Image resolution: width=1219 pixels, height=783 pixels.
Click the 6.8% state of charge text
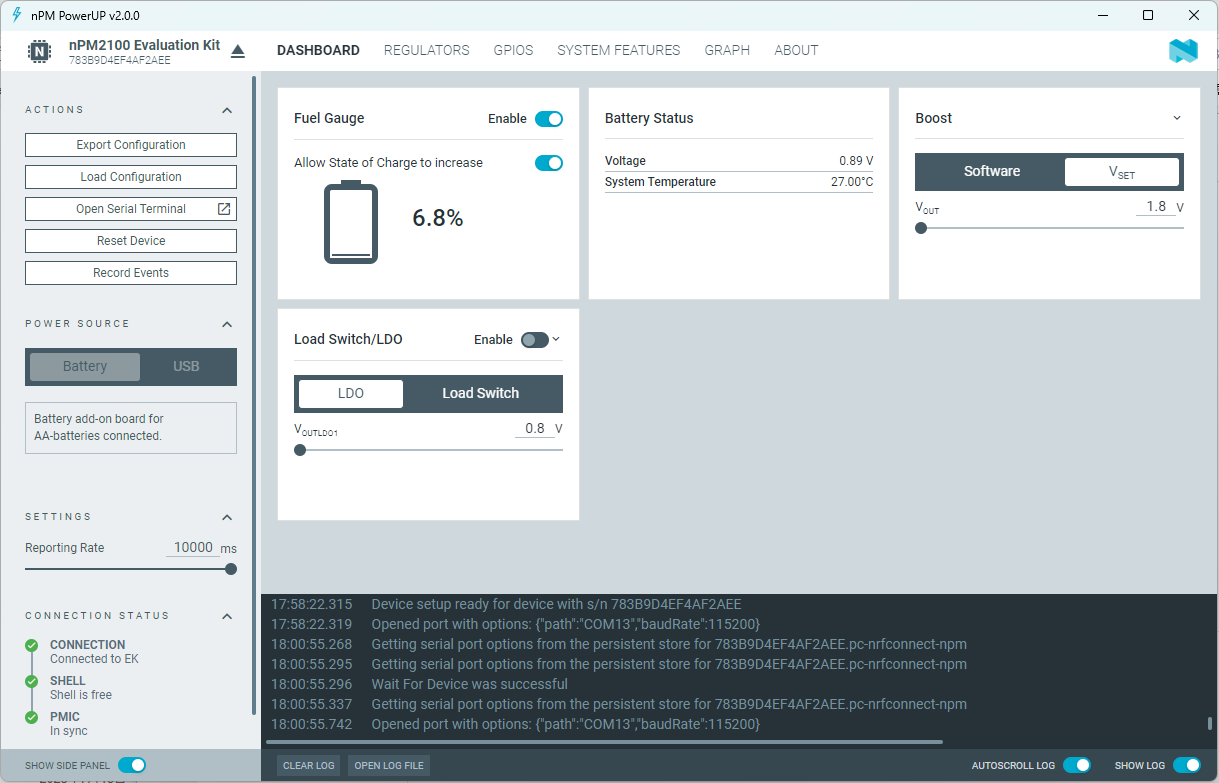tap(438, 219)
